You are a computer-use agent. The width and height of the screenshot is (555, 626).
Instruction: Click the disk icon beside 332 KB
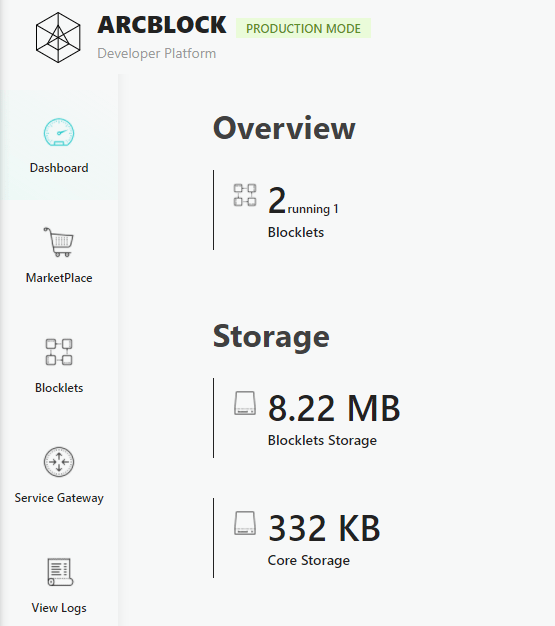(x=245, y=523)
